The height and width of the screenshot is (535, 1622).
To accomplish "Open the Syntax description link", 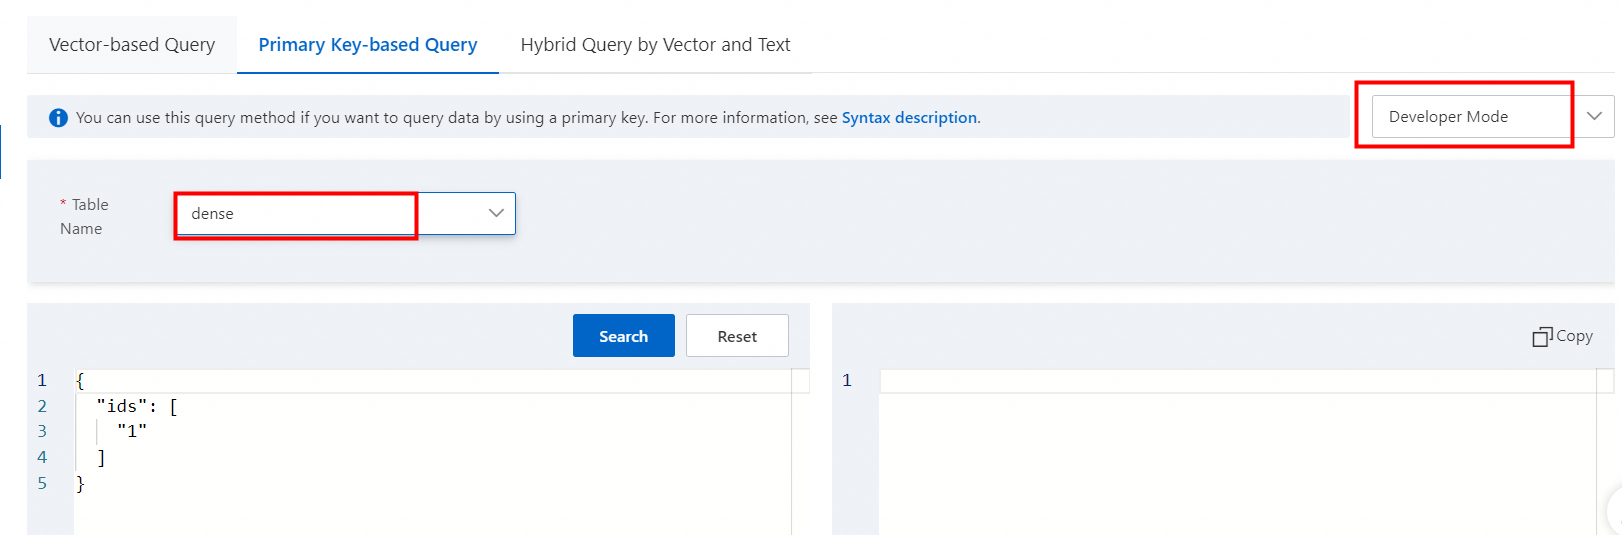I will [x=910, y=118].
